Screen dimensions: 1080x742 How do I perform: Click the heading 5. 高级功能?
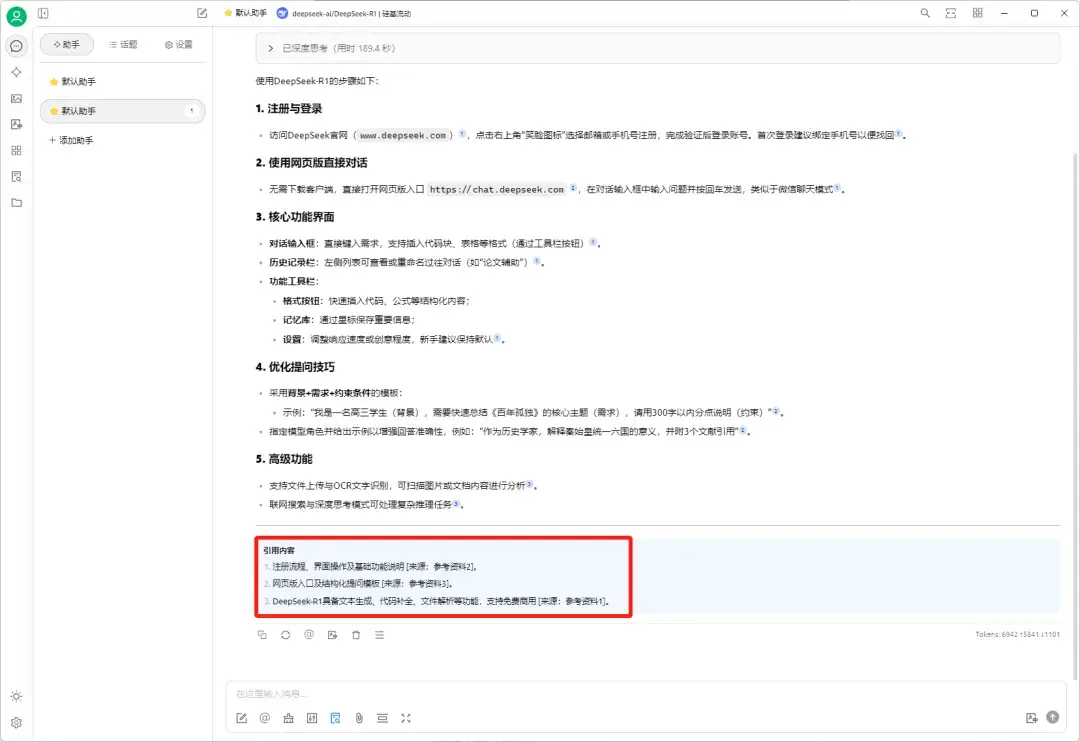284,459
